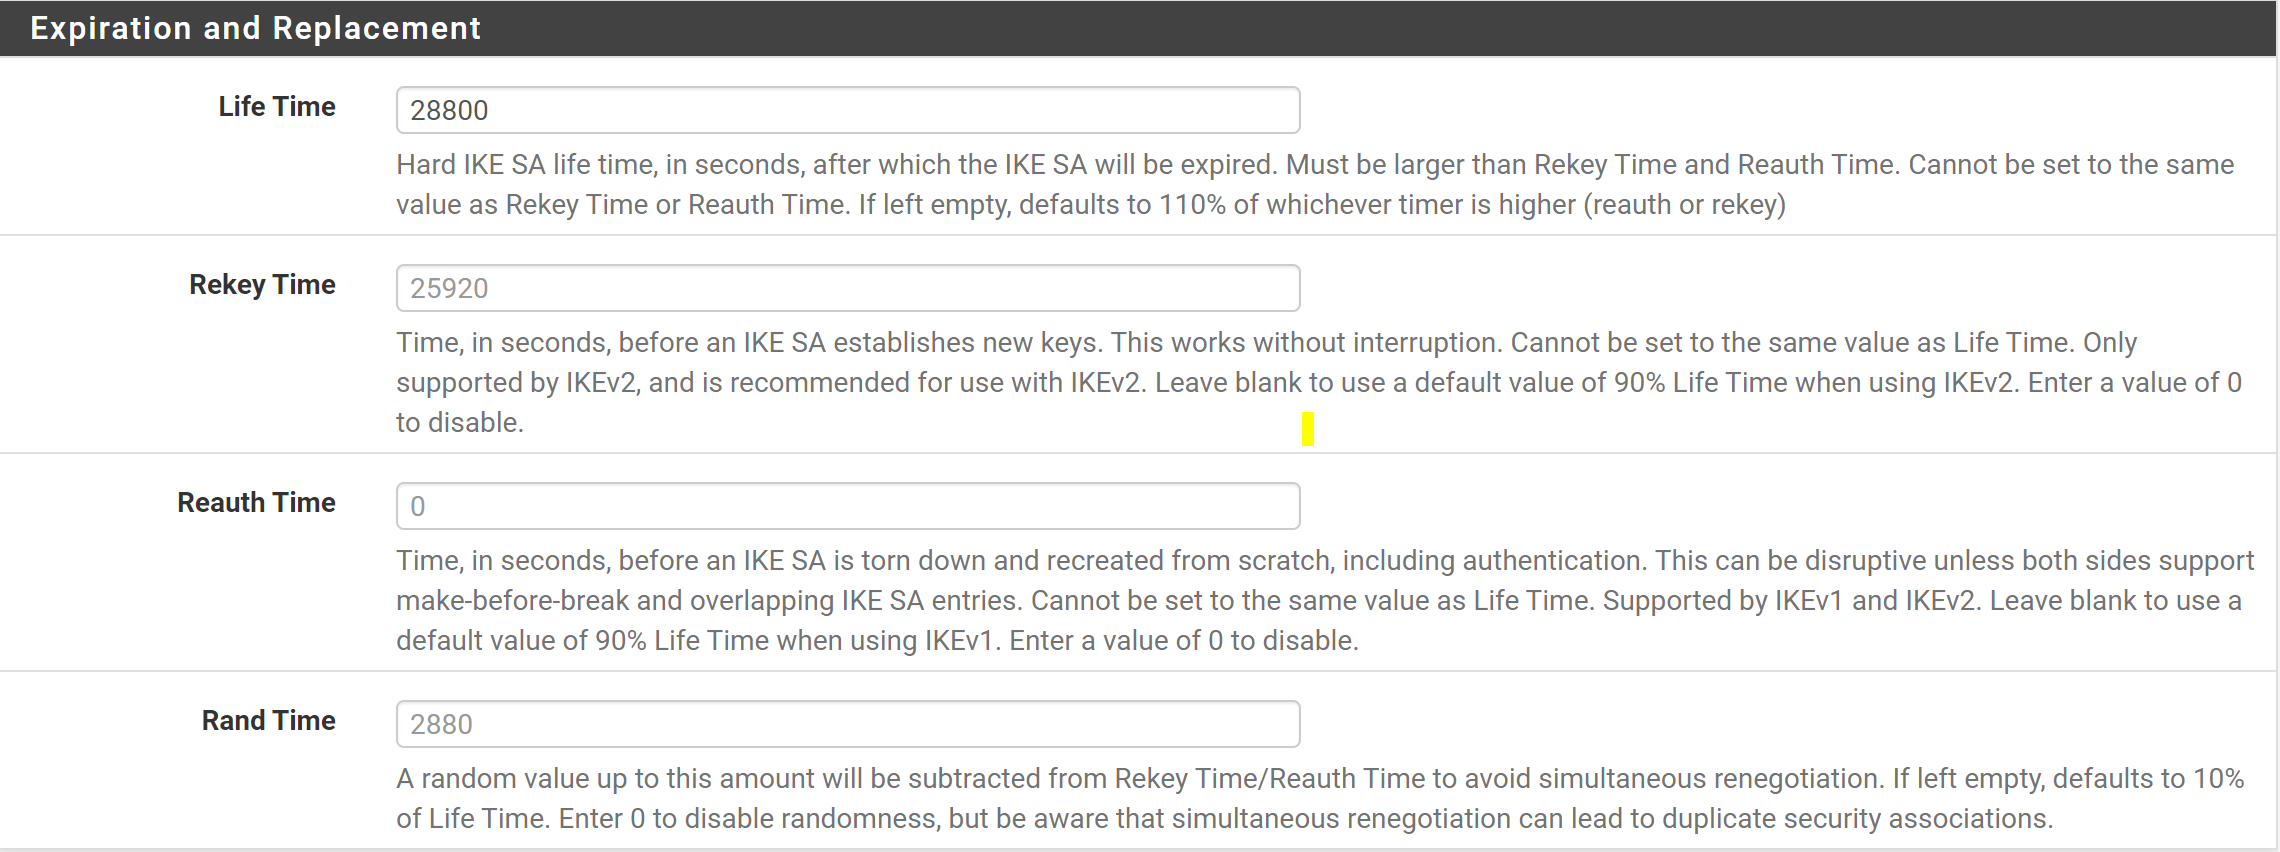Click the "Rand Time" field label
The height and width of the screenshot is (852, 2280).
(268, 721)
